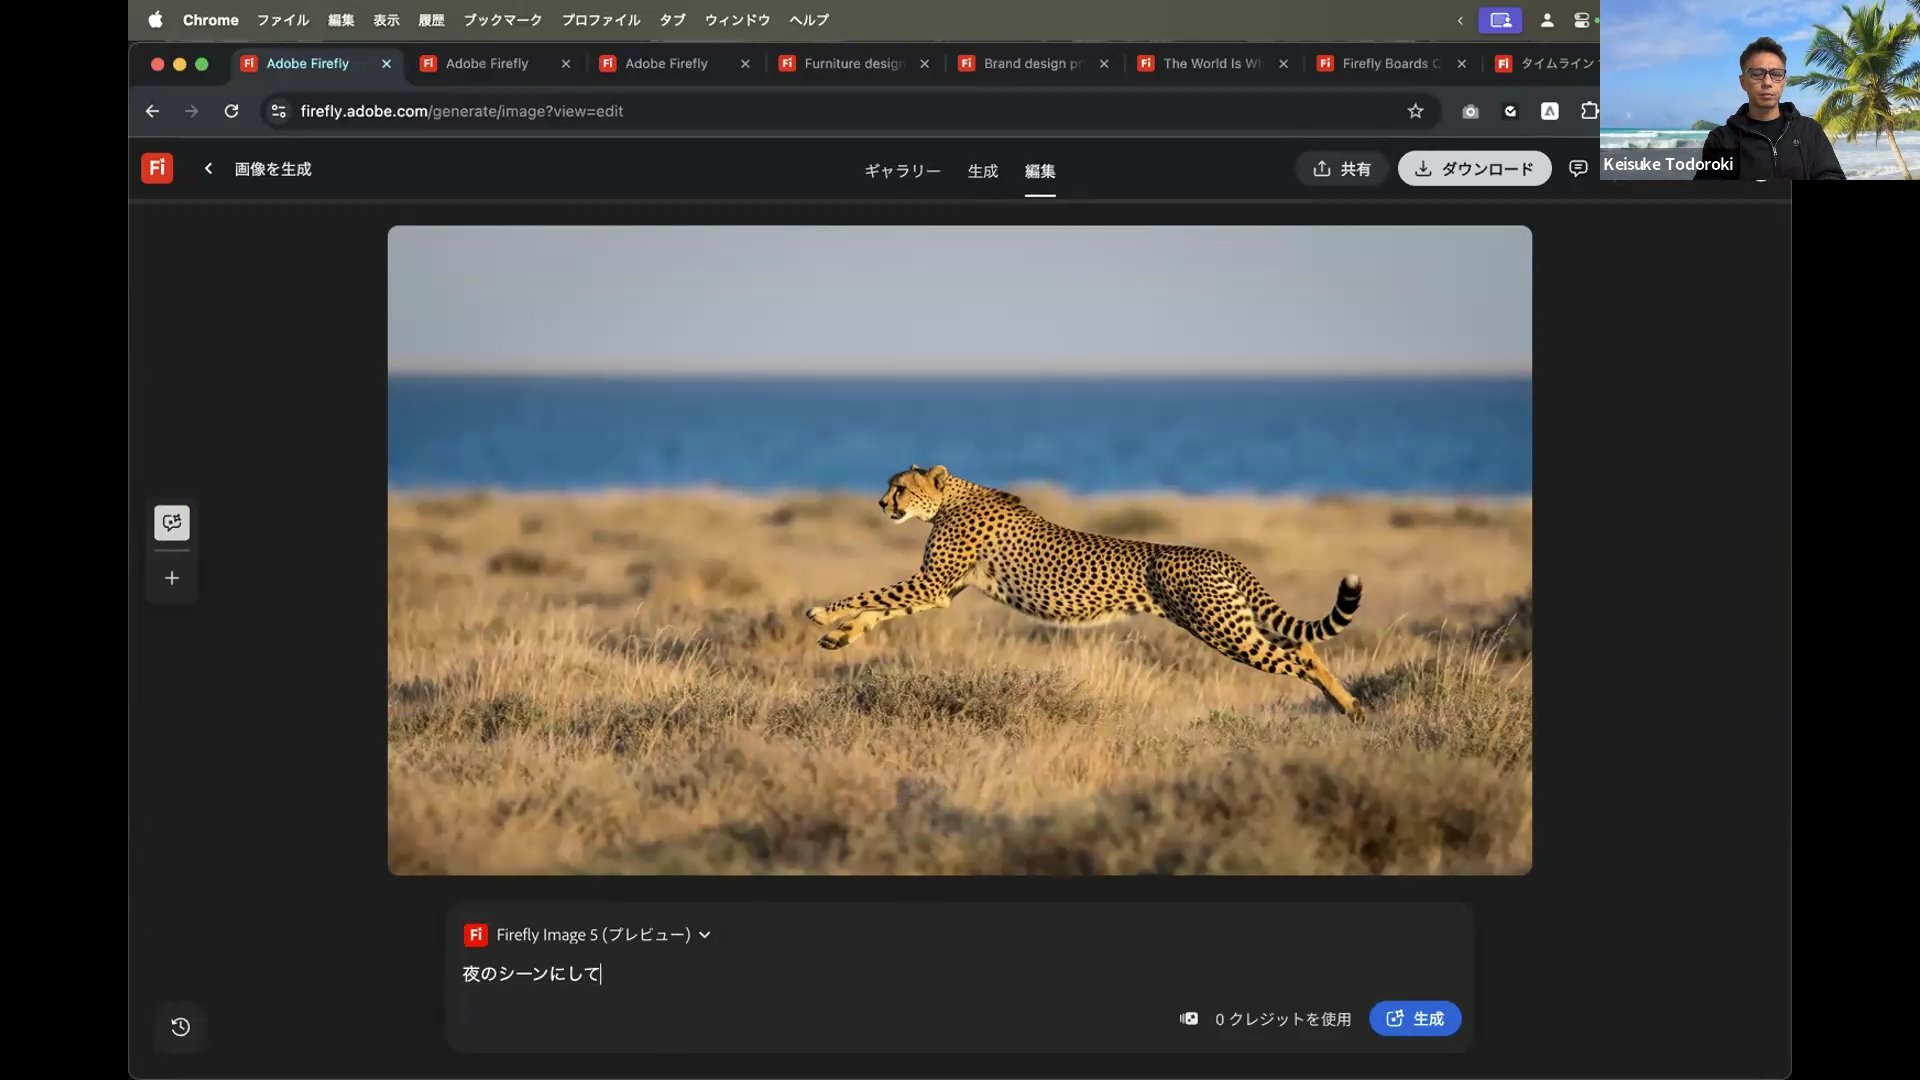Viewport: 1920px width, 1080px height.
Task: Click the reload page icon
Action: pos(231,111)
